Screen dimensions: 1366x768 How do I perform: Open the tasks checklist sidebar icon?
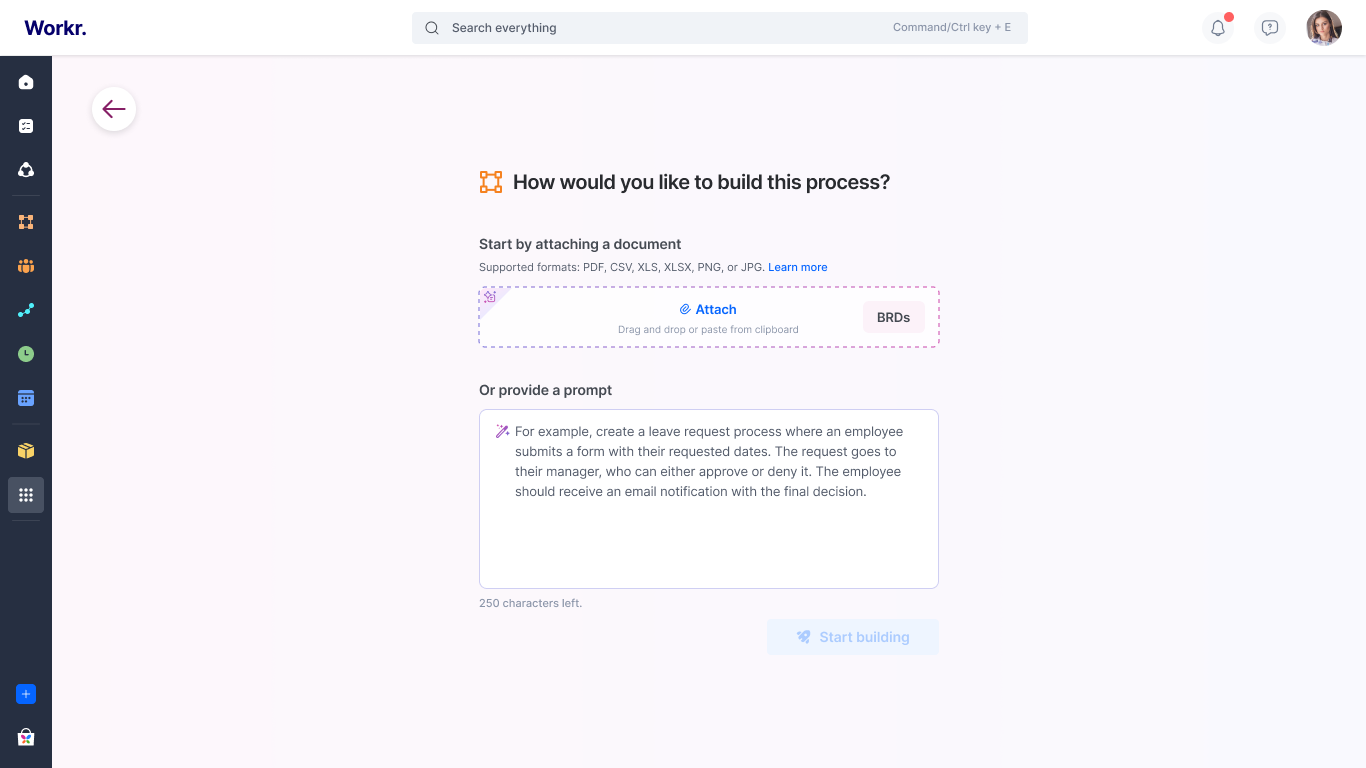pos(26,126)
